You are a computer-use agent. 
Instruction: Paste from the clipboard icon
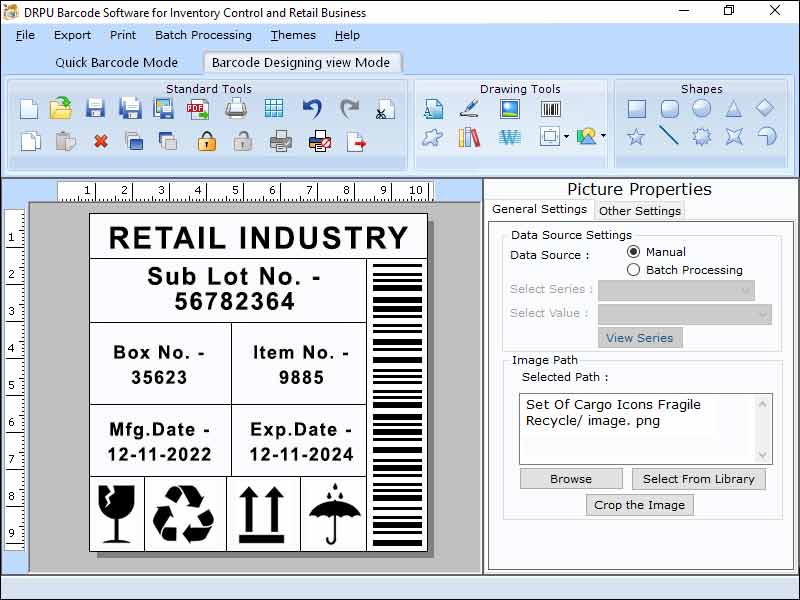pos(65,141)
